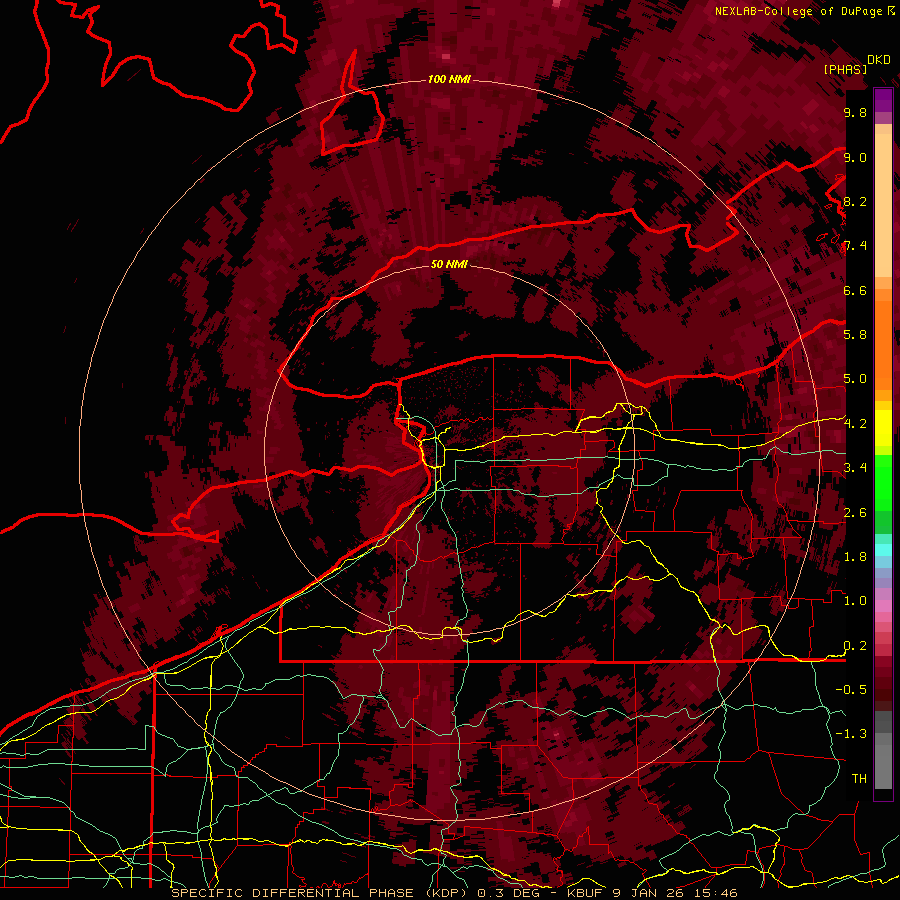Click the 4.2 value on the color scale
The height and width of the screenshot is (900, 900).
coord(855,424)
